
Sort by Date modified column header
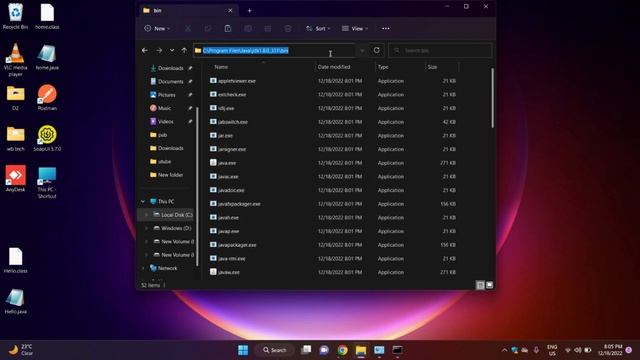[x=334, y=67]
